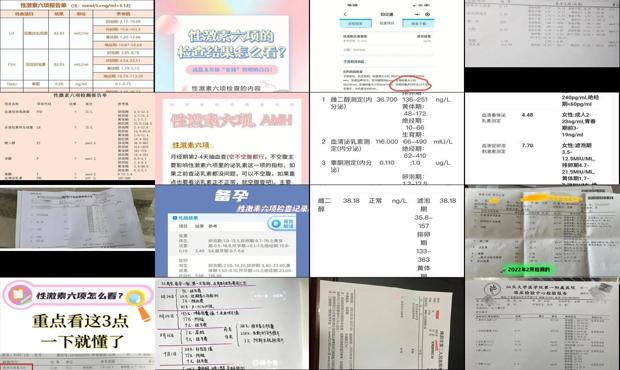Open the pink 性激素六项, AMH article thumbnail
Screen dimensions: 620x370
pos(232,138)
